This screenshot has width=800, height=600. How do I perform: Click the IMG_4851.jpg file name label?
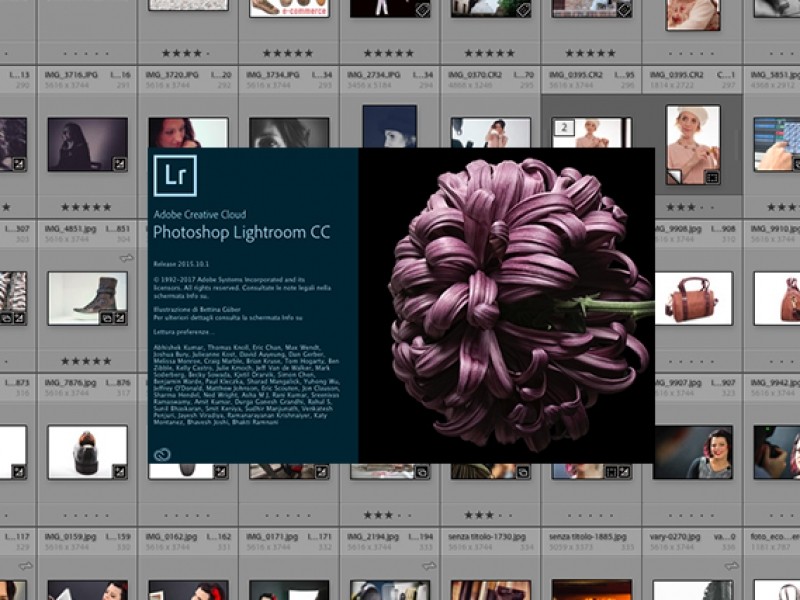69,229
